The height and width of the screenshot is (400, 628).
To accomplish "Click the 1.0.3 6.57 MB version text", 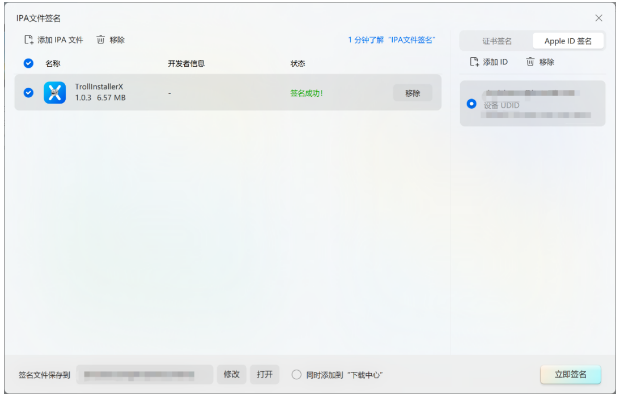I will [102, 99].
